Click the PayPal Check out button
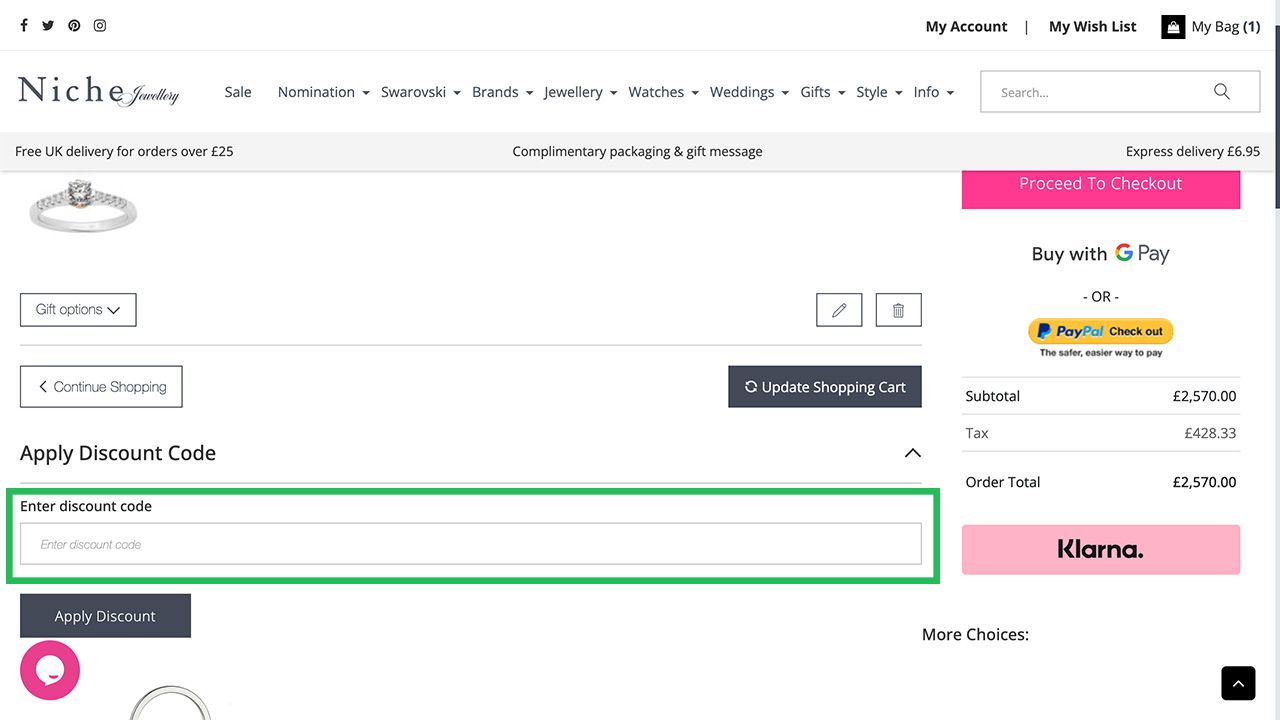 click(1101, 331)
